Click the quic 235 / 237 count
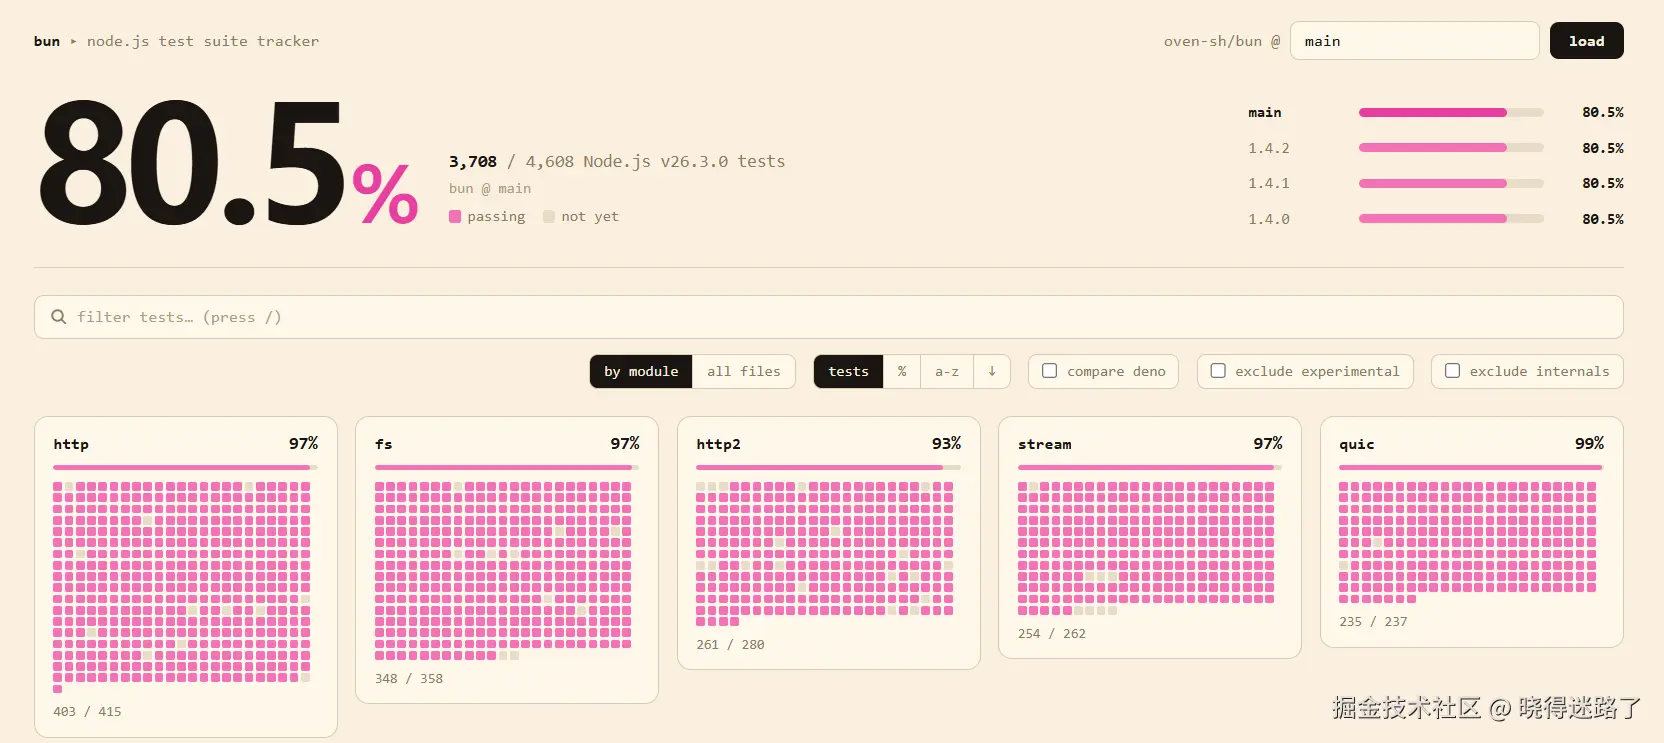The height and width of the screenshot is (743, 1664). [1373, 622]
